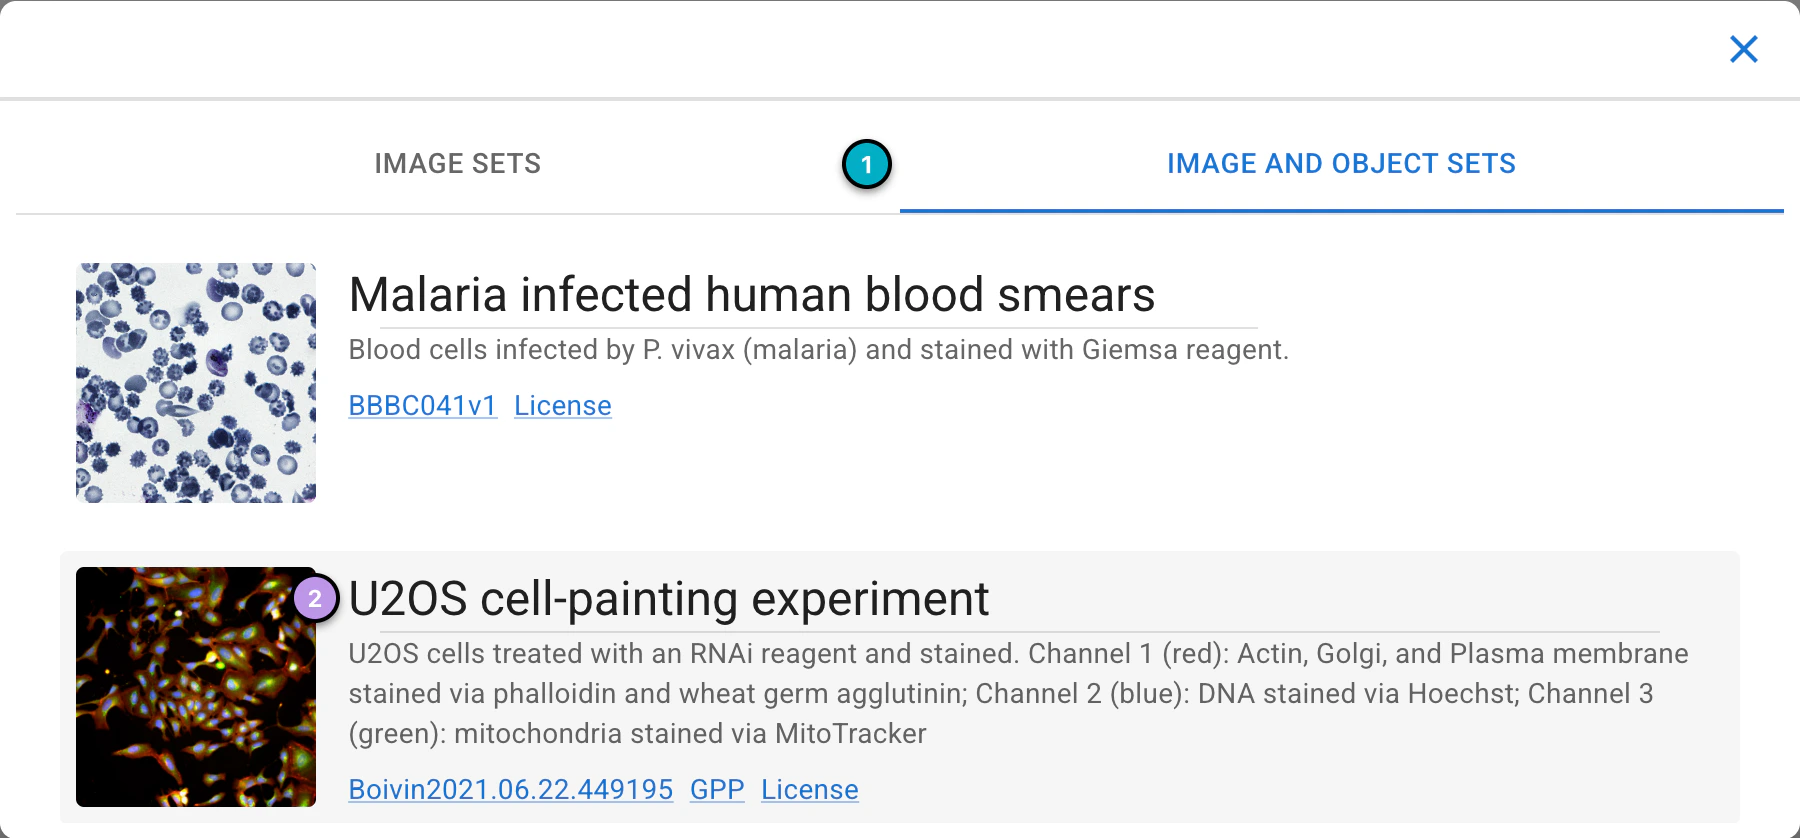Follow the GPP link
Screen dimensions: 1800x838
717,790
